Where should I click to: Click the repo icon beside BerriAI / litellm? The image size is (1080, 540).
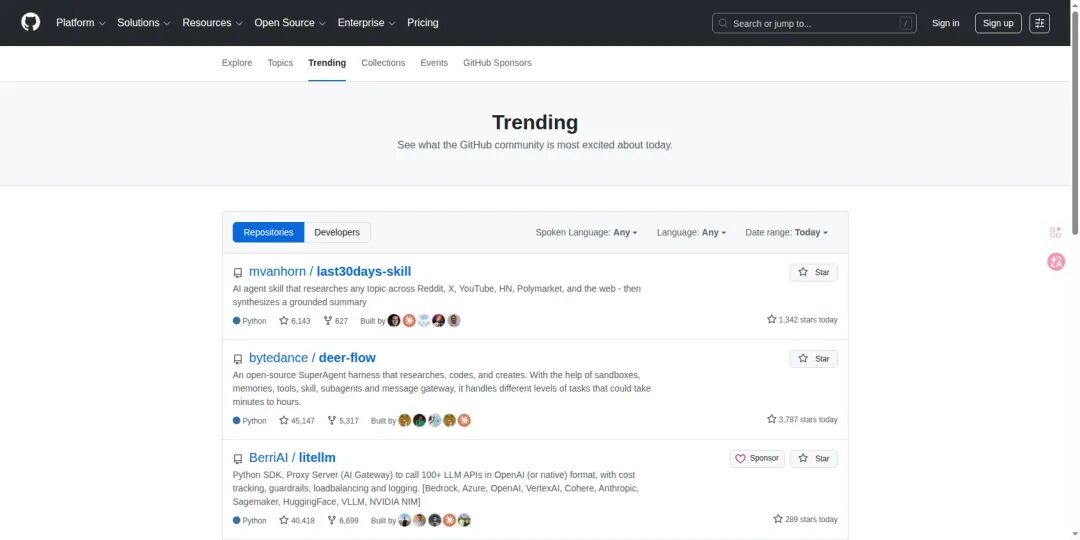click(238, 459)
